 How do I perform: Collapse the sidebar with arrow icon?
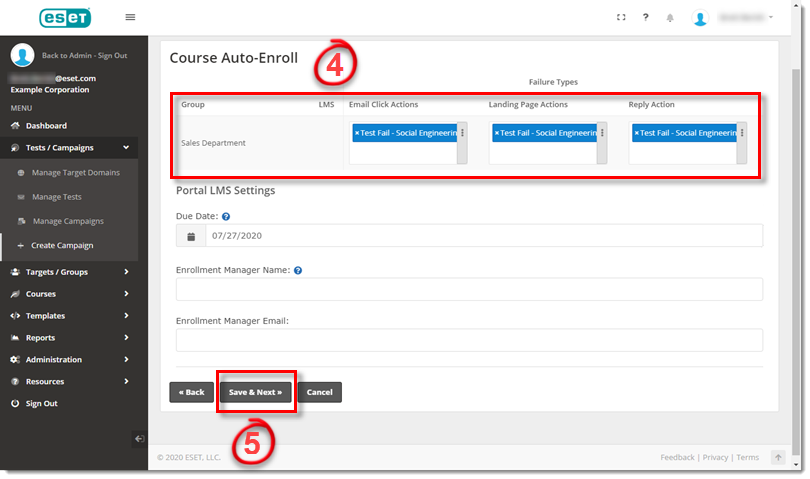[139, 438]
